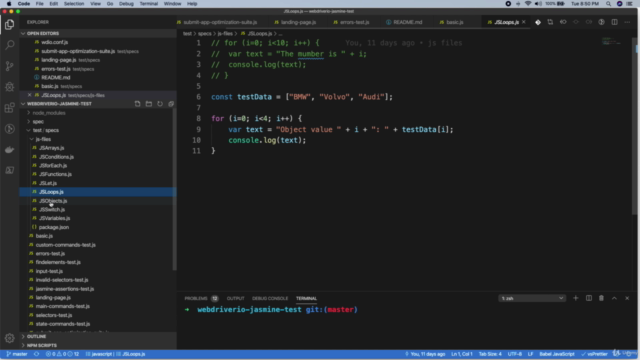This screenshot has width=640, height=360.
Task: Open package.json in file tree
Action: pyautogui.click(x=53, y=227)
